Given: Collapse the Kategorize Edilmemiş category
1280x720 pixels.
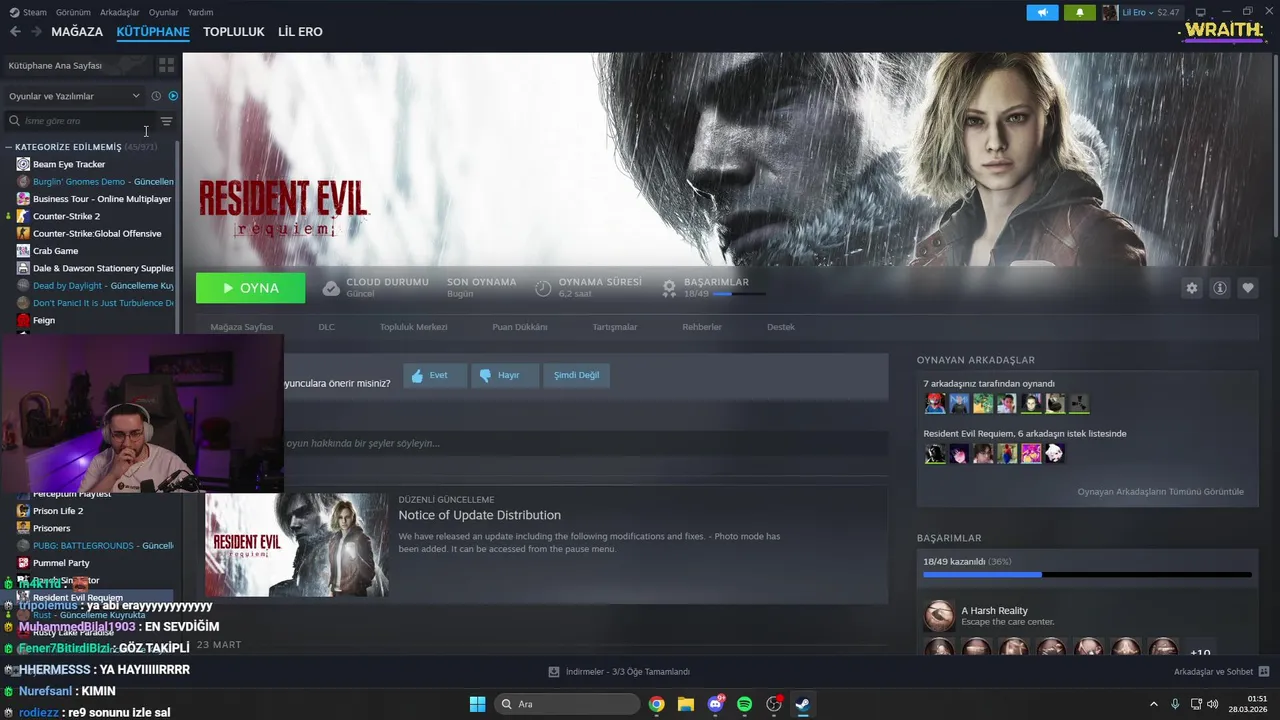Looking at the screenshot, I should coord(9,147).
